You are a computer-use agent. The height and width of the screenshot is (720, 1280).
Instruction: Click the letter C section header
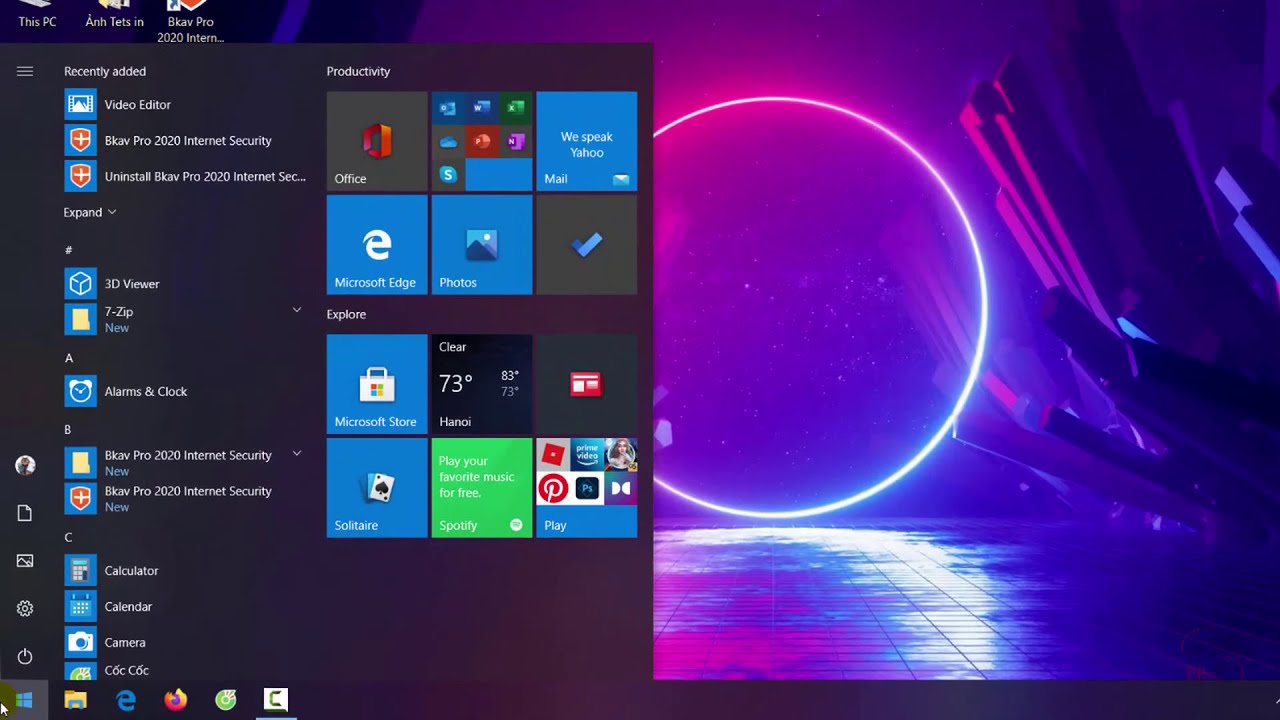[x=68, y=538]
